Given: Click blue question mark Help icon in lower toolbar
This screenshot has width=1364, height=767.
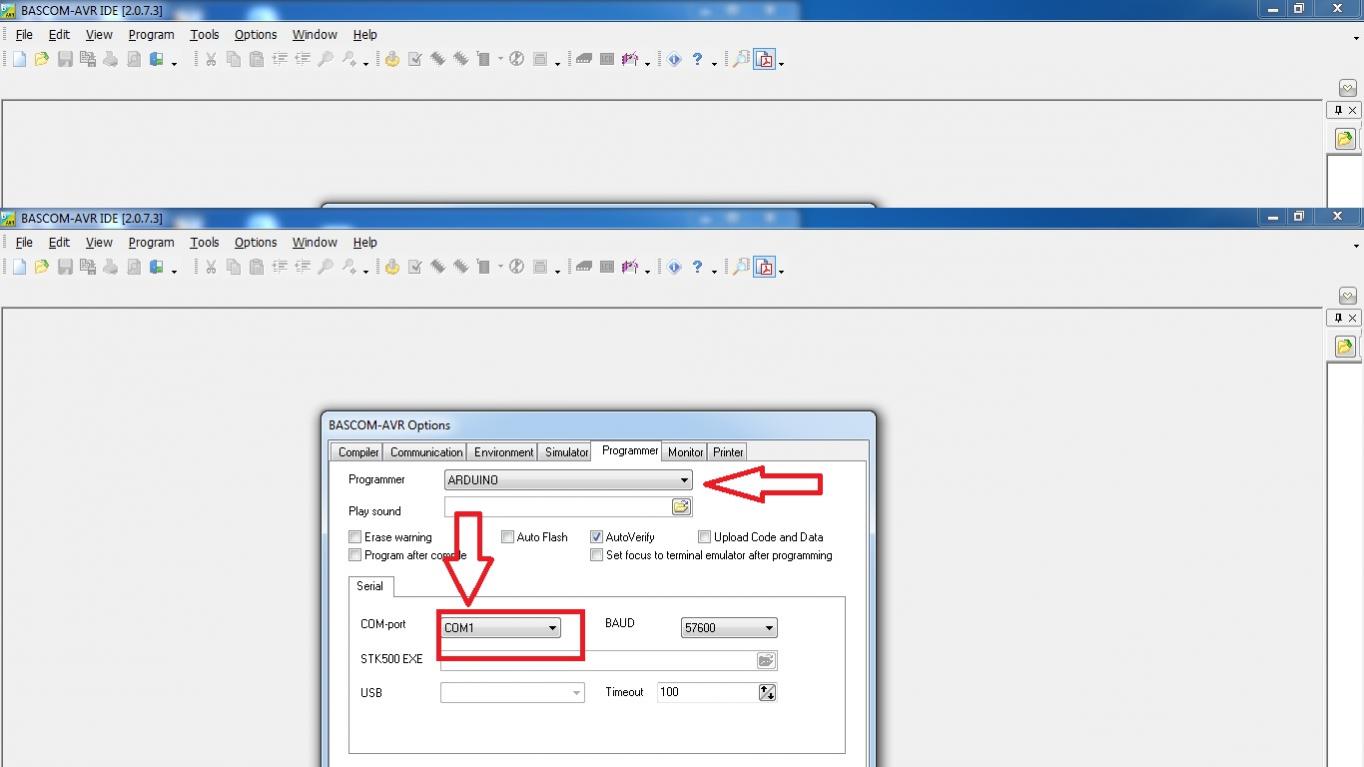Looking at the screenshot, I should (697, 267).
